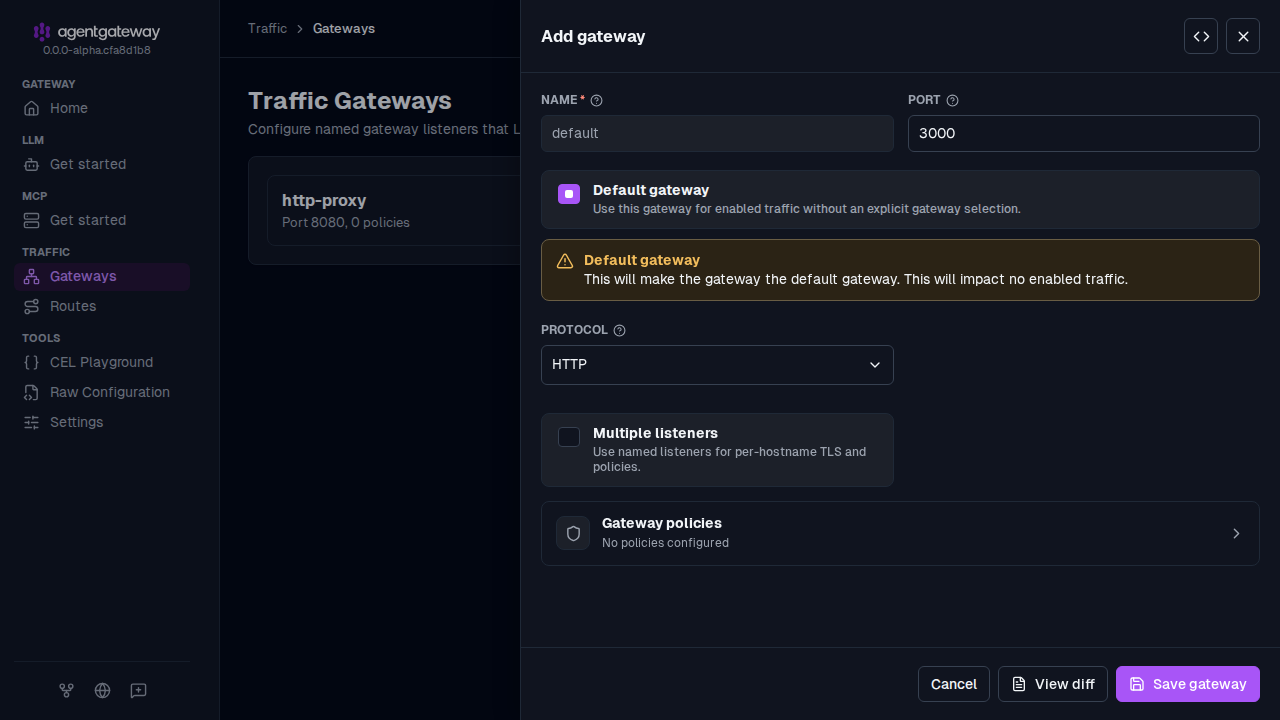1280x720 pixels.
Task: Click the Port input field showing 3000
Action: (1084, 133)
